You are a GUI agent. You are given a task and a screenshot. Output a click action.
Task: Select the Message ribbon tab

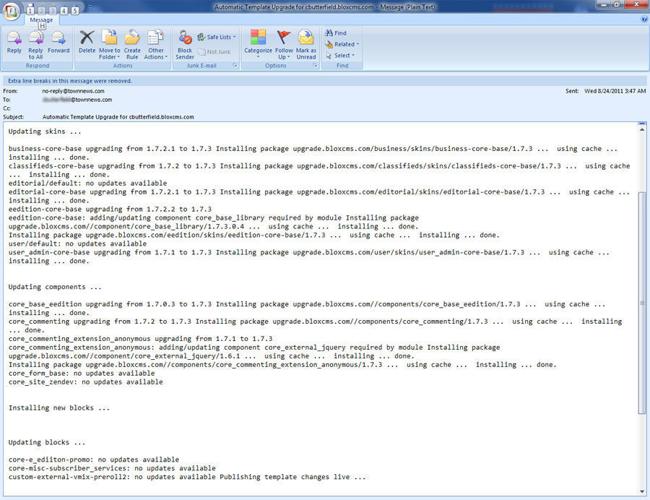[x=41, y=19]
